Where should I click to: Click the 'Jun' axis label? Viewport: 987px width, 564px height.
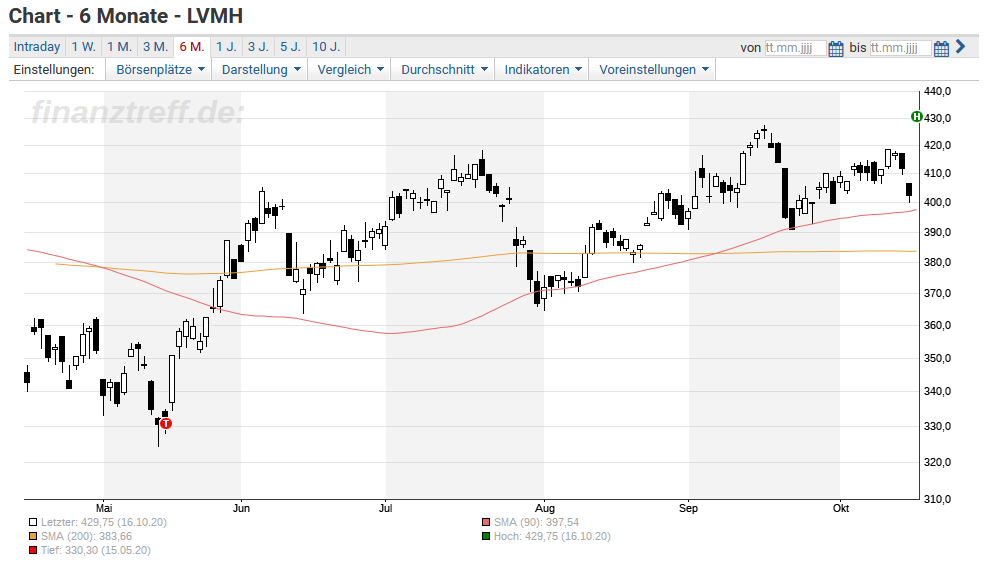[241, 508]
